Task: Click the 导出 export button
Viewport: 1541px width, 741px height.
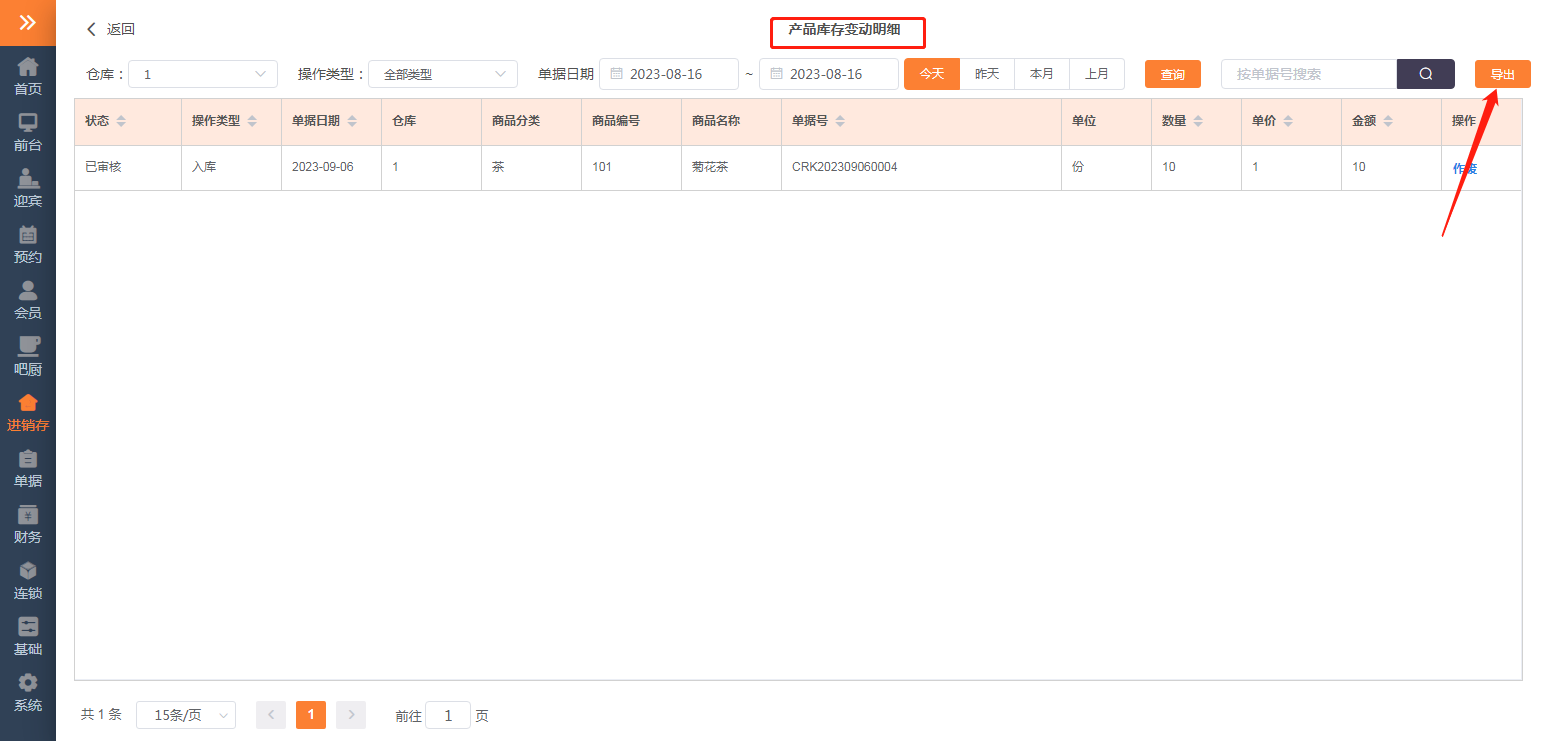Action: pos(1503,74)
